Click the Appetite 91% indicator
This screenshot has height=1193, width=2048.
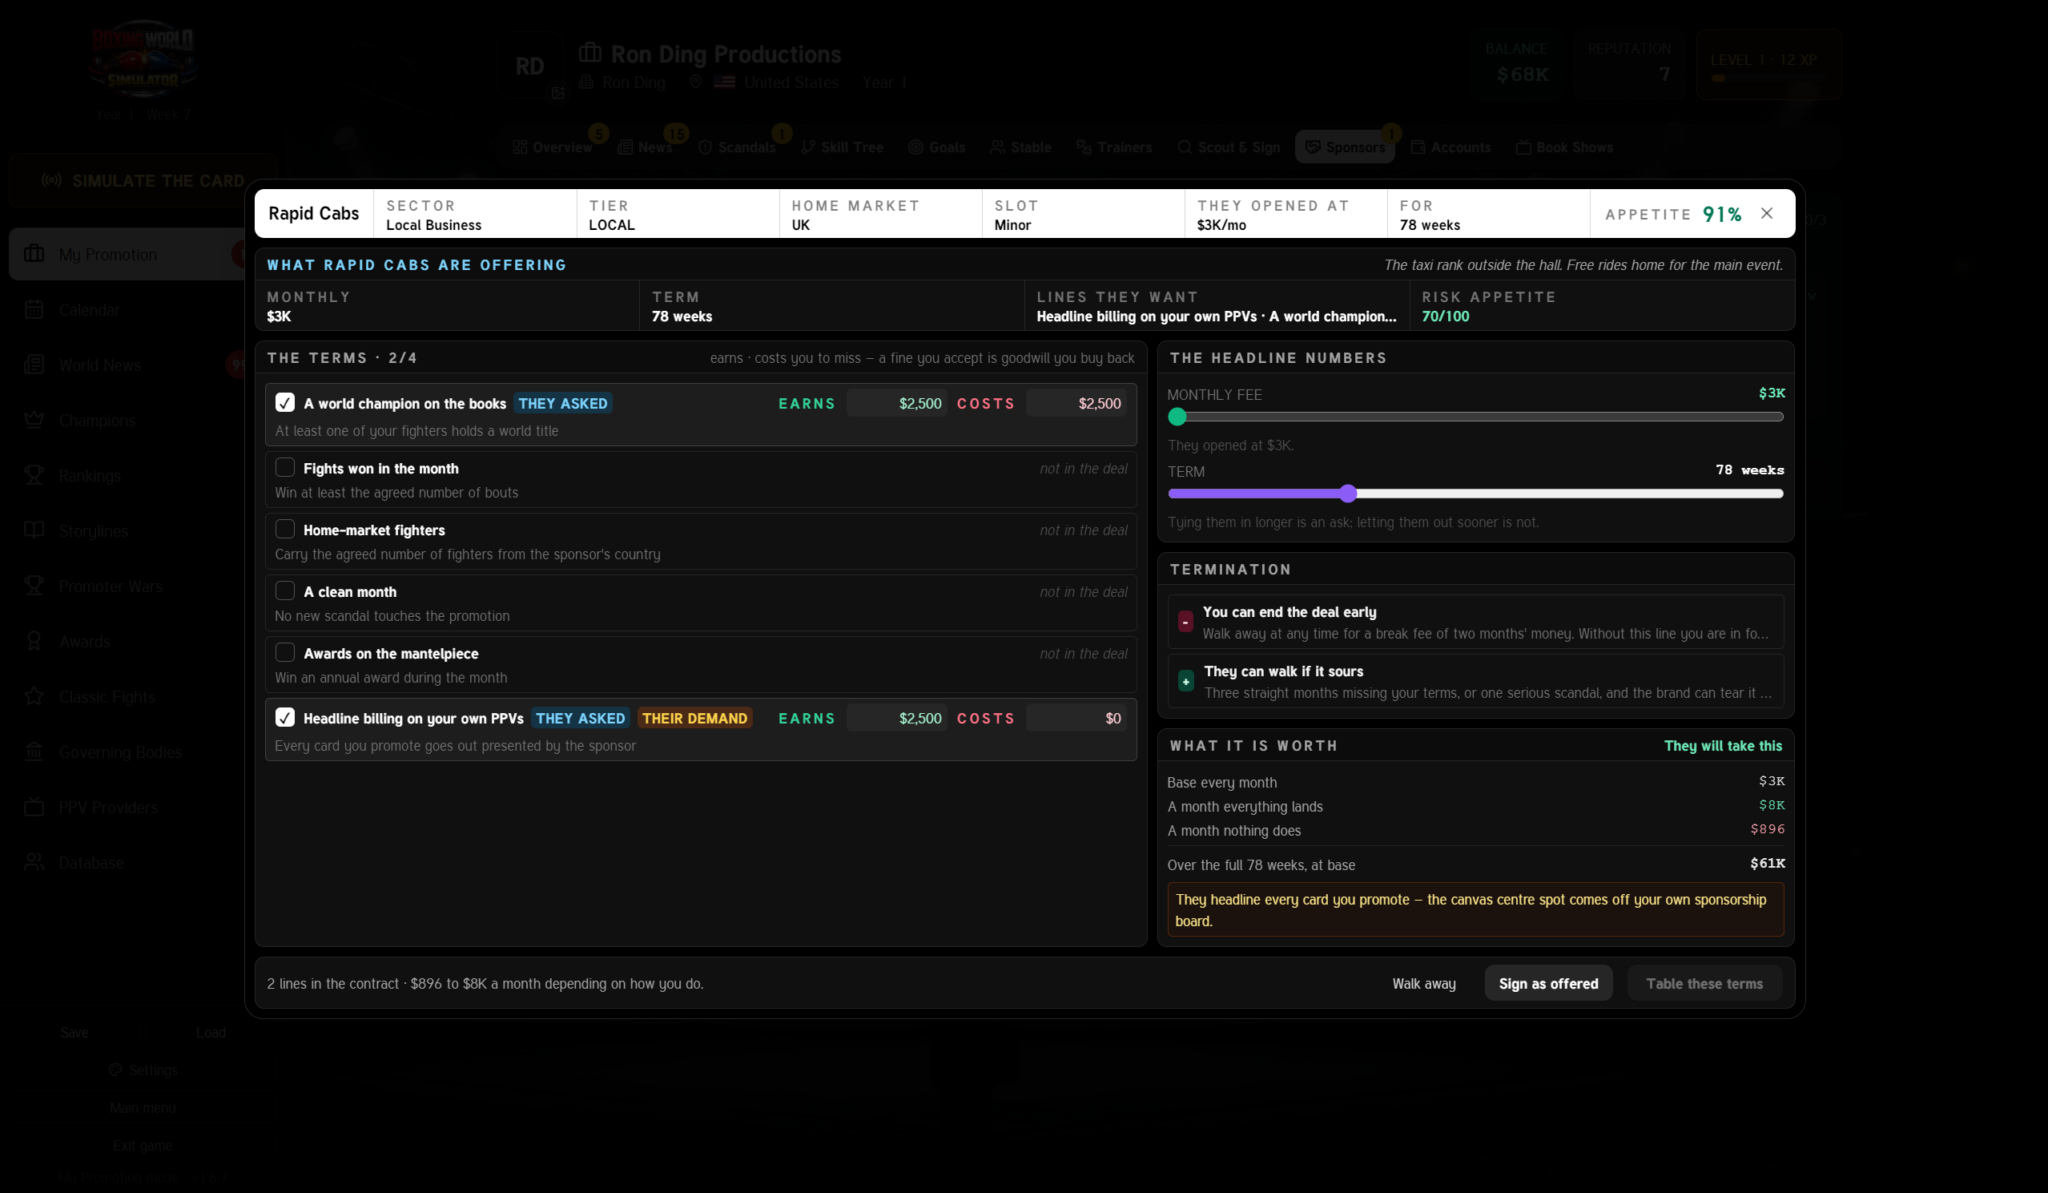point(1673,214)
